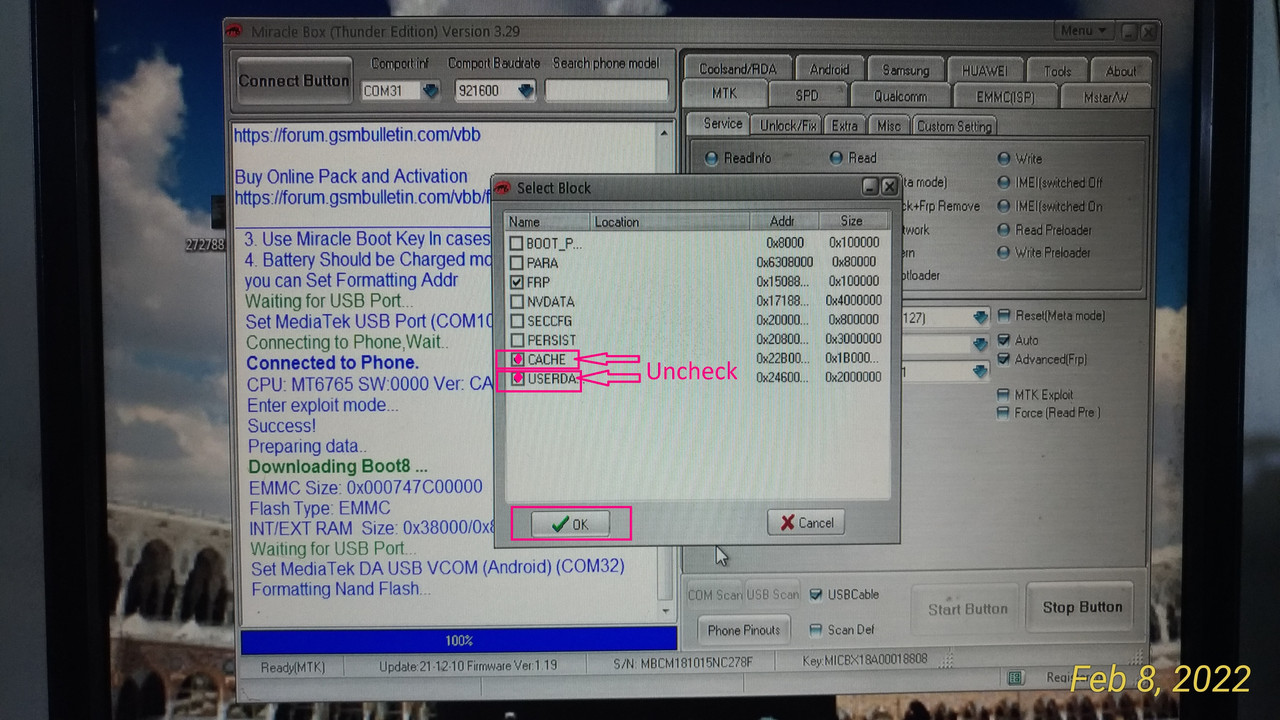Click the log scrollbar up arrow
The image size is (1280, 720).
coord(666,133)
